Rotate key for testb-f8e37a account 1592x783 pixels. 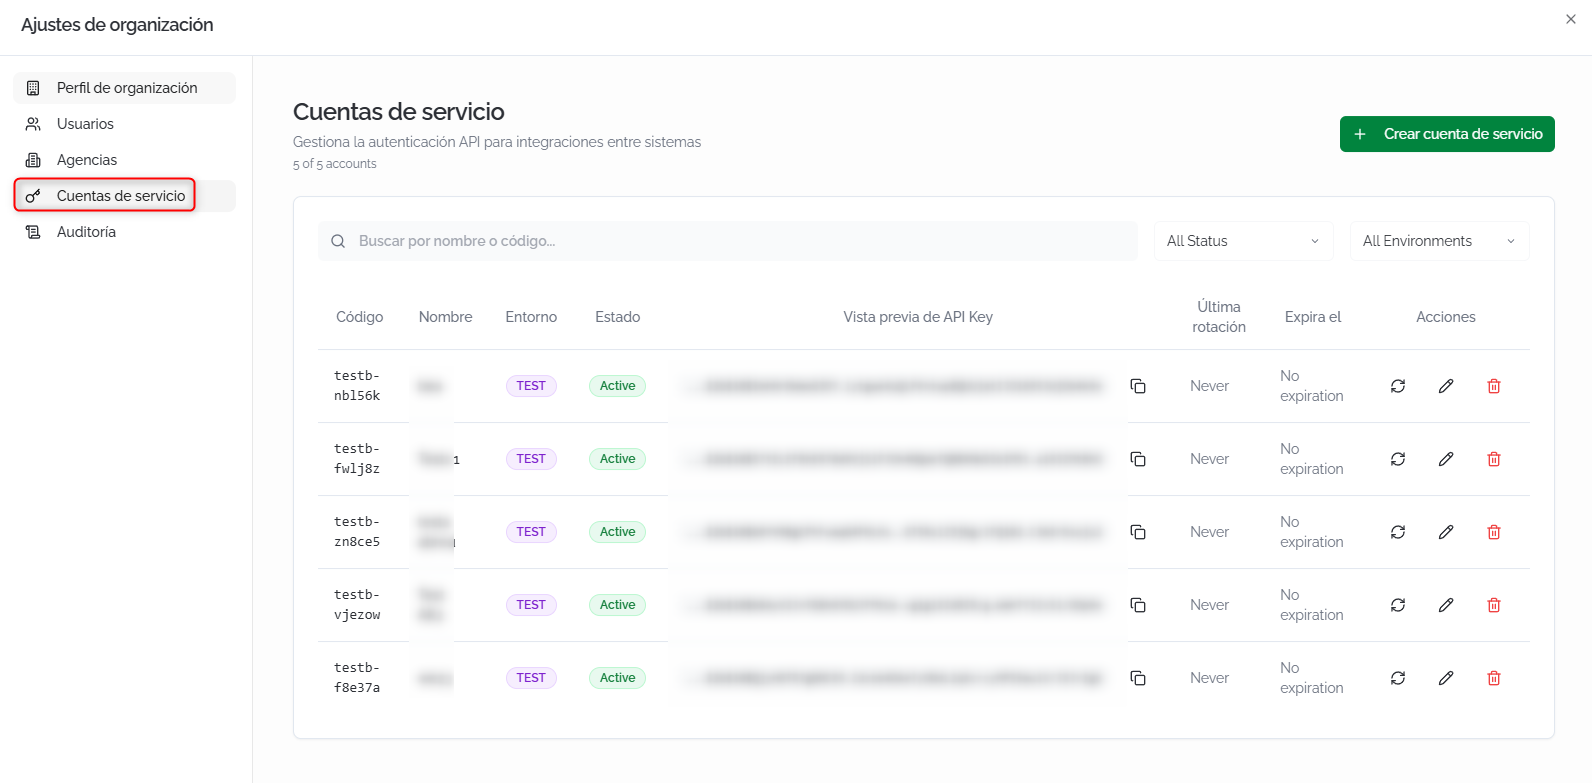click(x=1398, y=678)
